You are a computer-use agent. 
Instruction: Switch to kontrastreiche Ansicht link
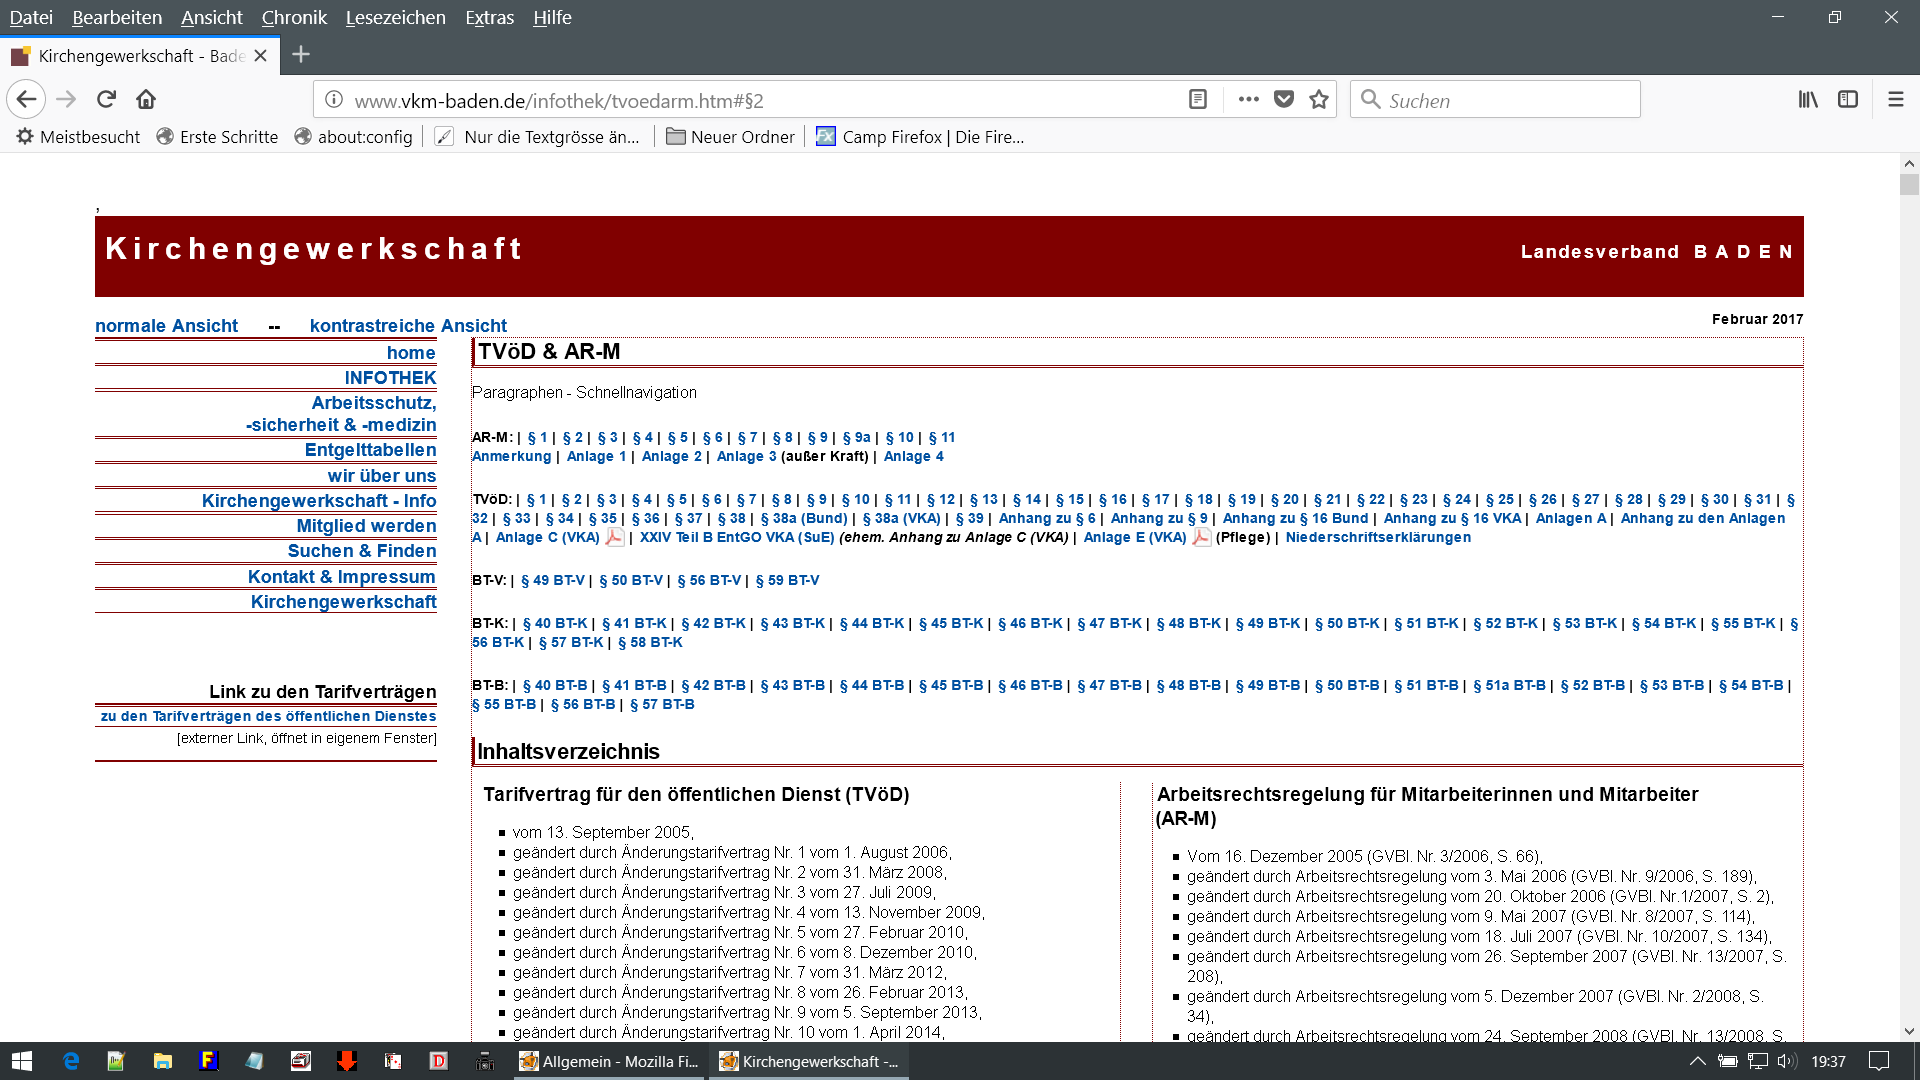pos(408,325)
